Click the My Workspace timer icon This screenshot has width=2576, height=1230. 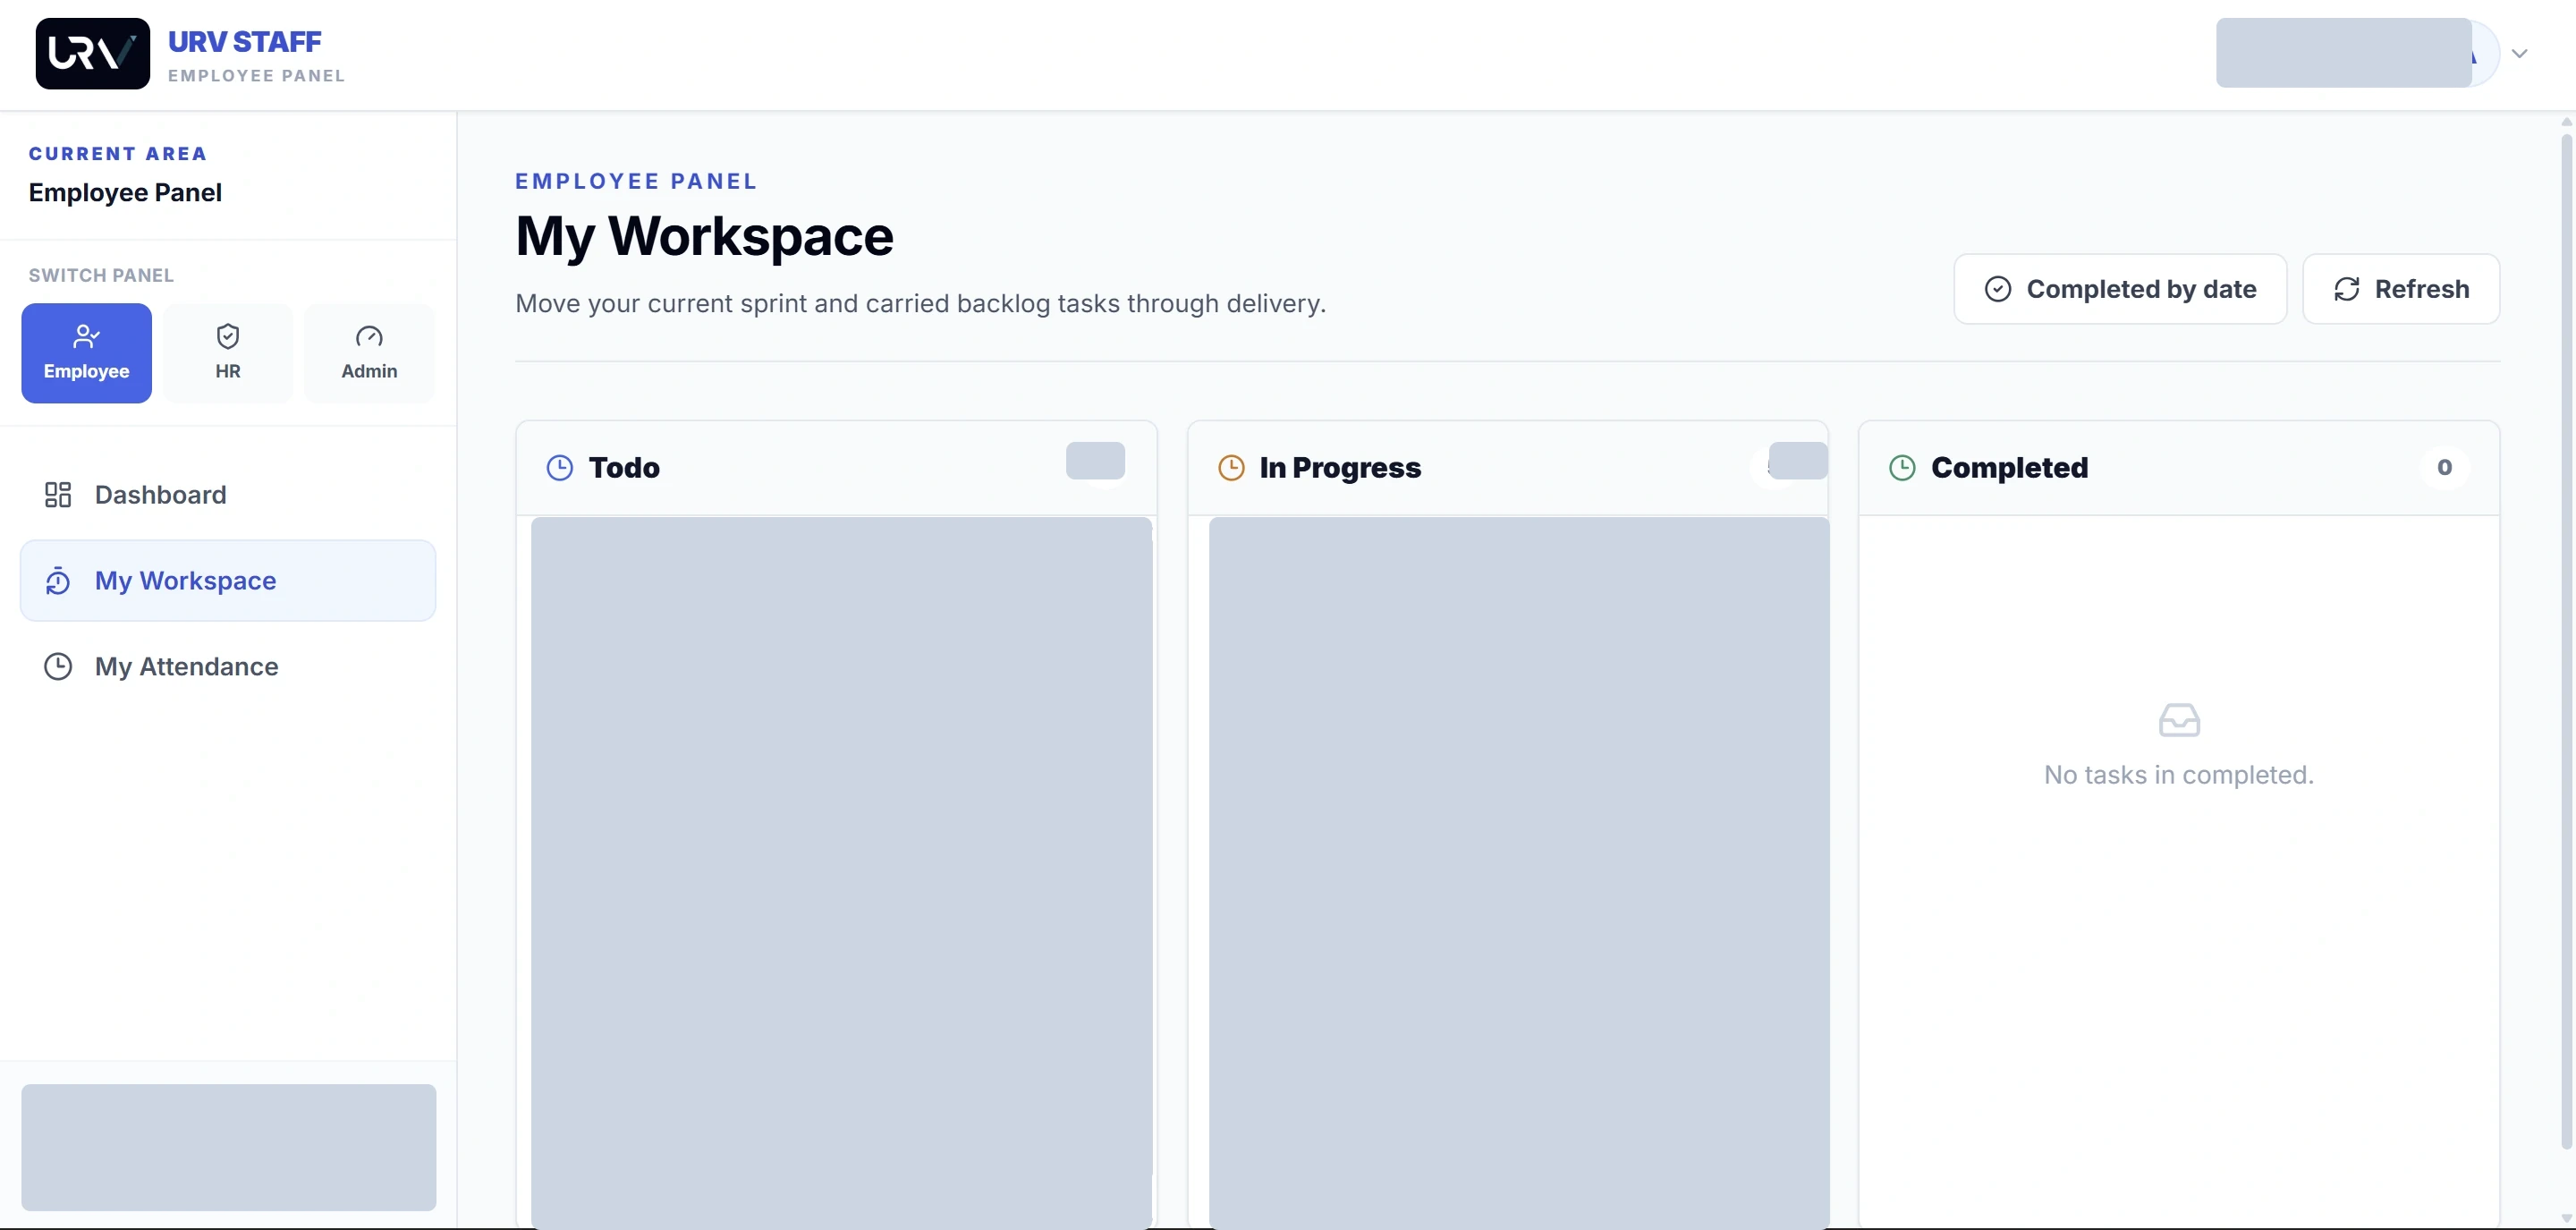tap(58, 581)
